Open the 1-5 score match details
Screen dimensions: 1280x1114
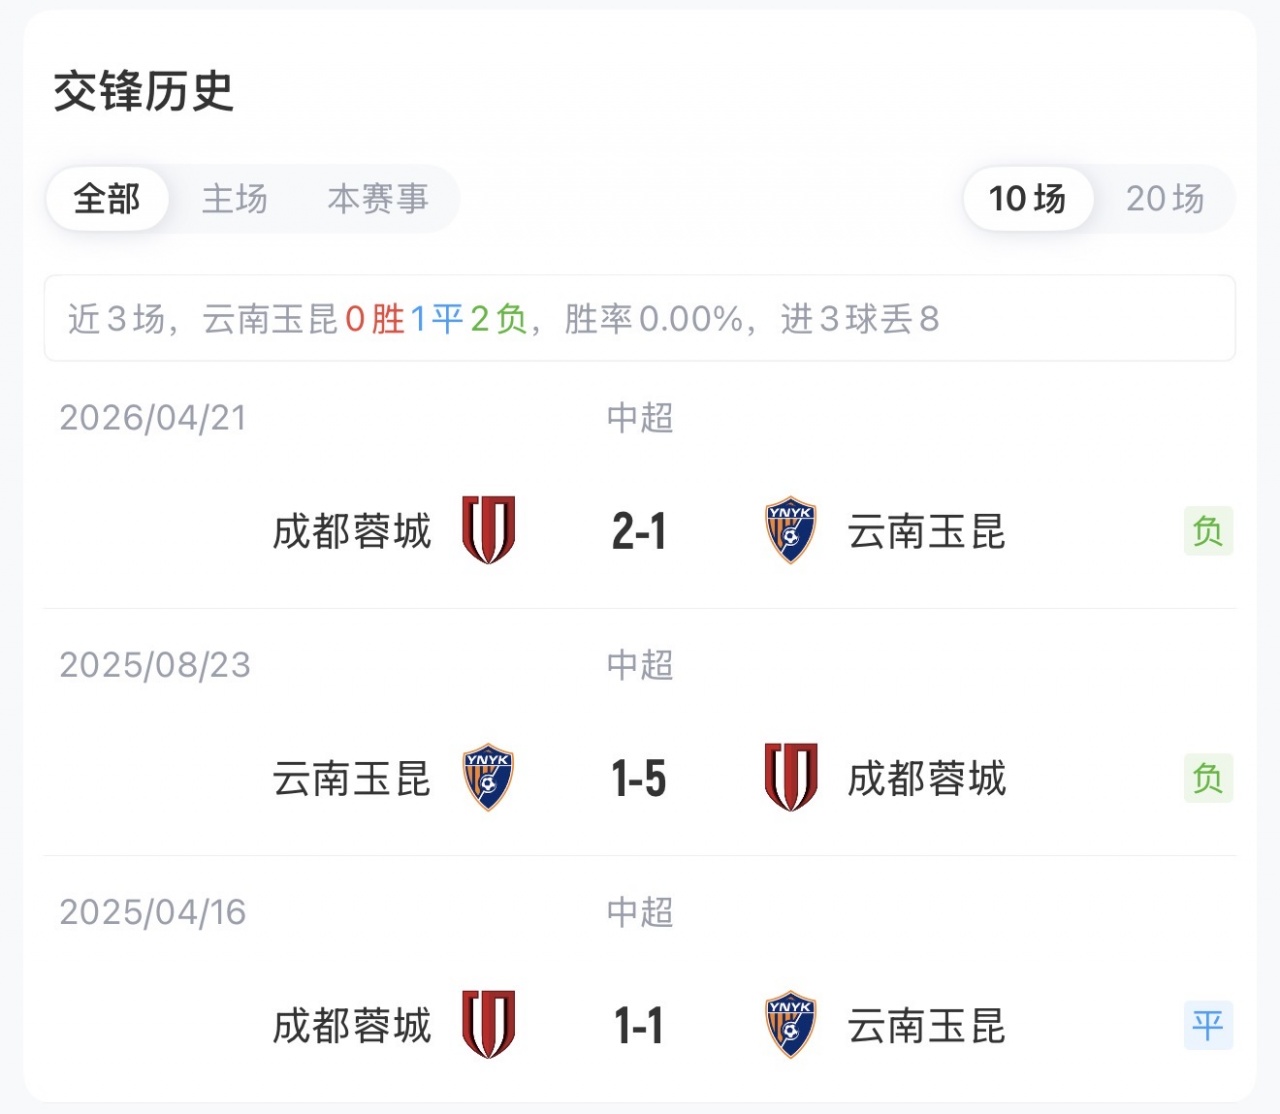click(x=639, y=778)
